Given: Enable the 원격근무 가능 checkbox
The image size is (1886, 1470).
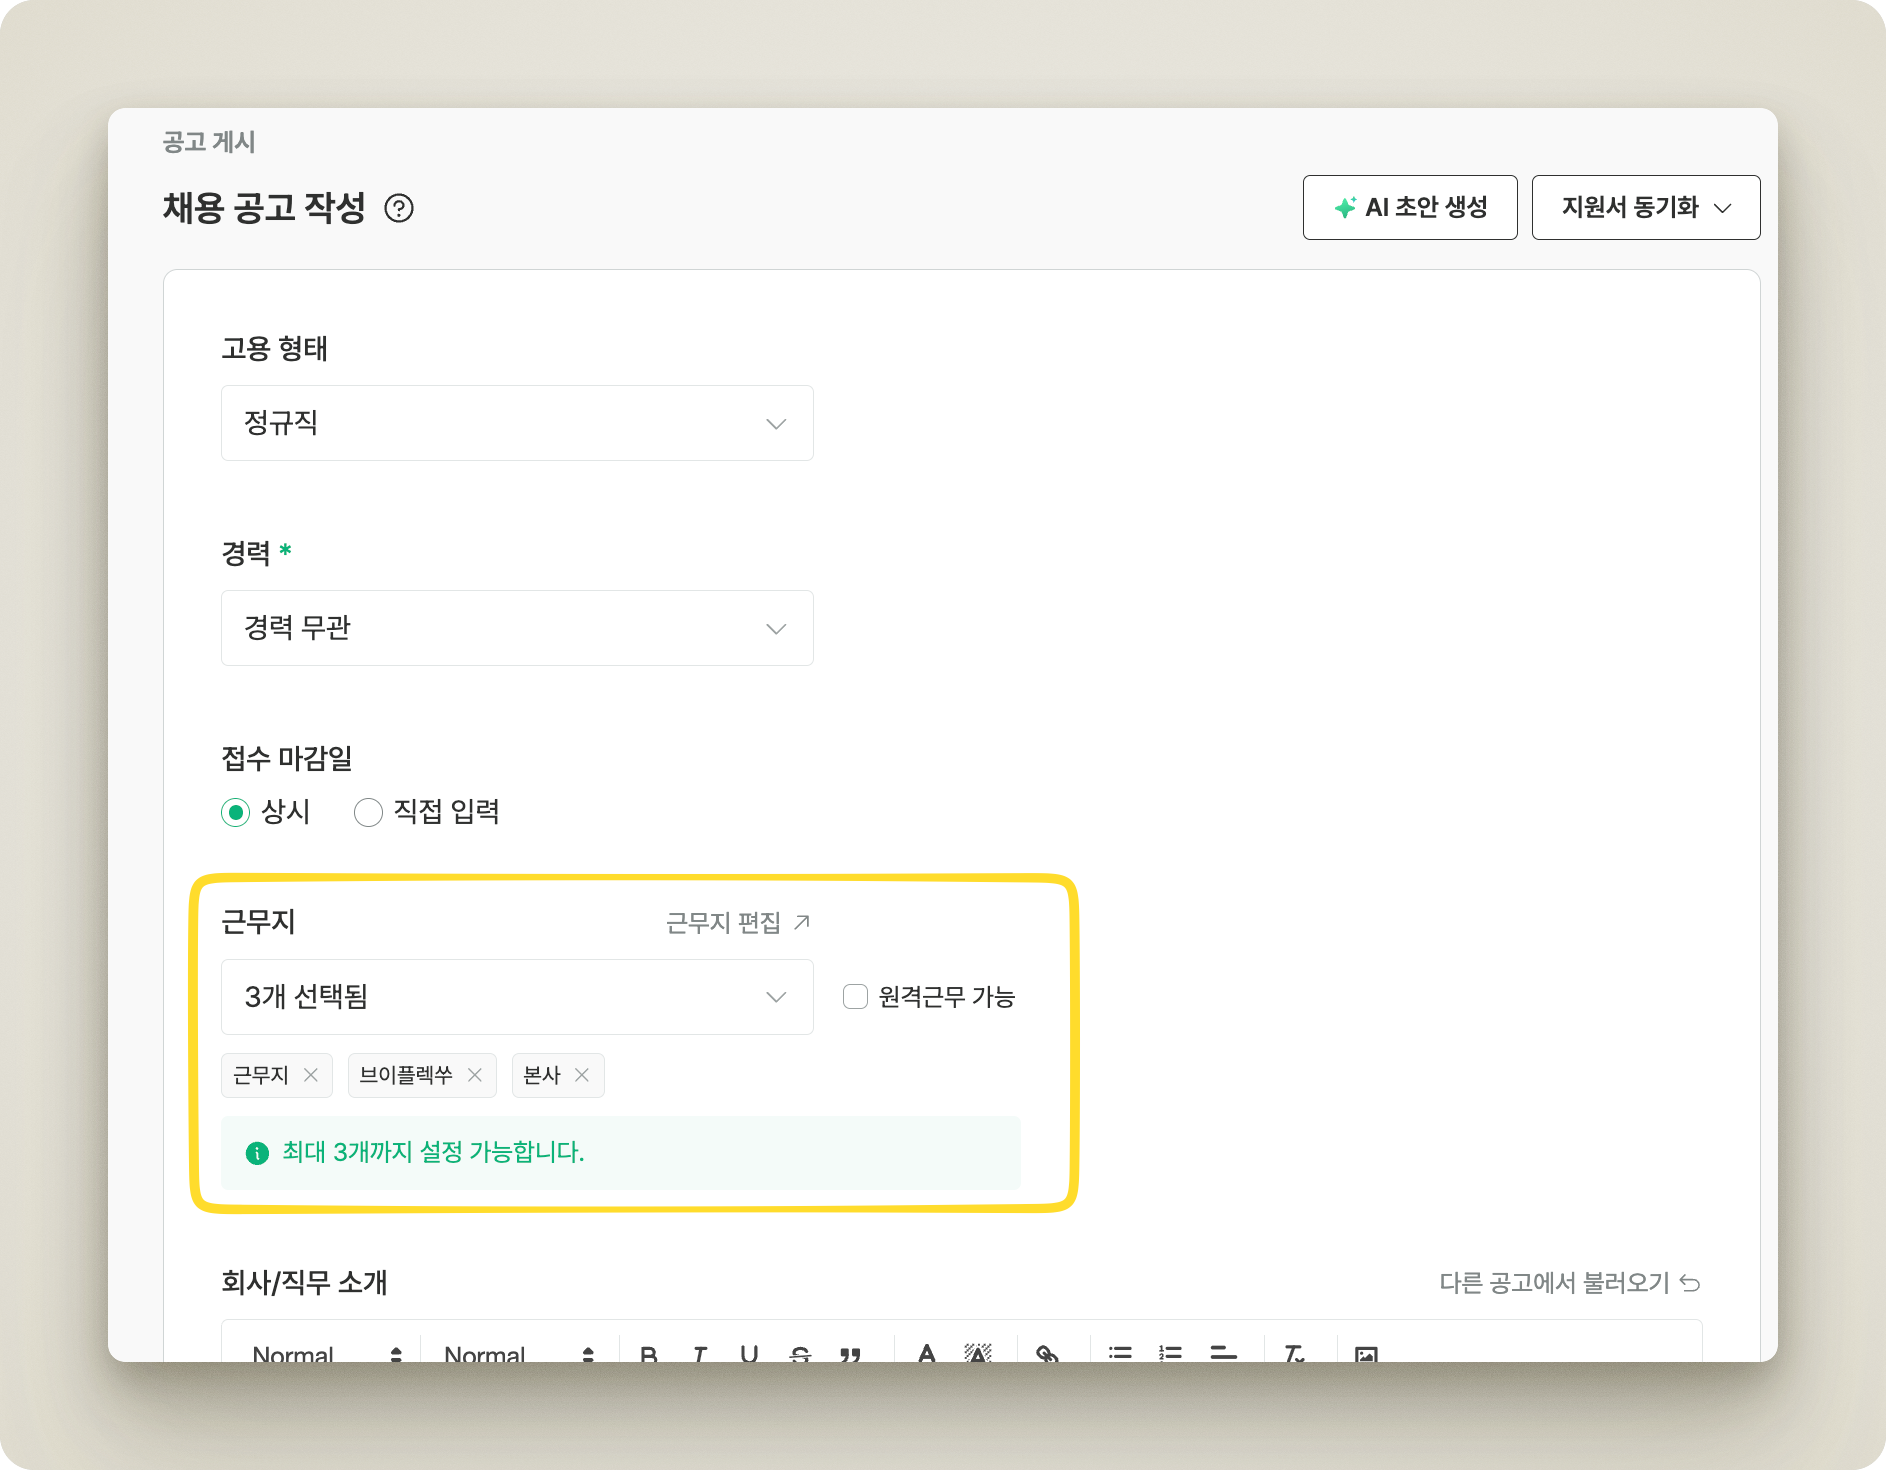Looking at the screenshot, I should click(x=855, y=997).
